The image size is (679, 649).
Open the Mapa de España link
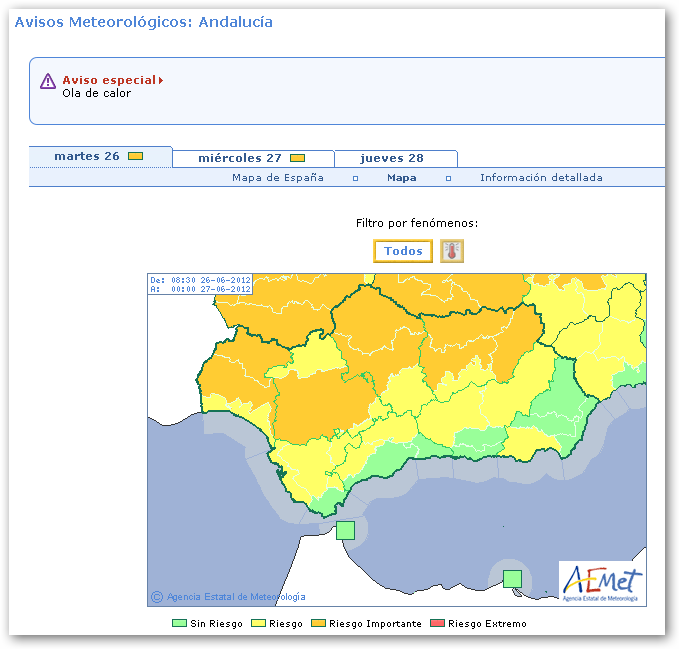pos(278,178)
